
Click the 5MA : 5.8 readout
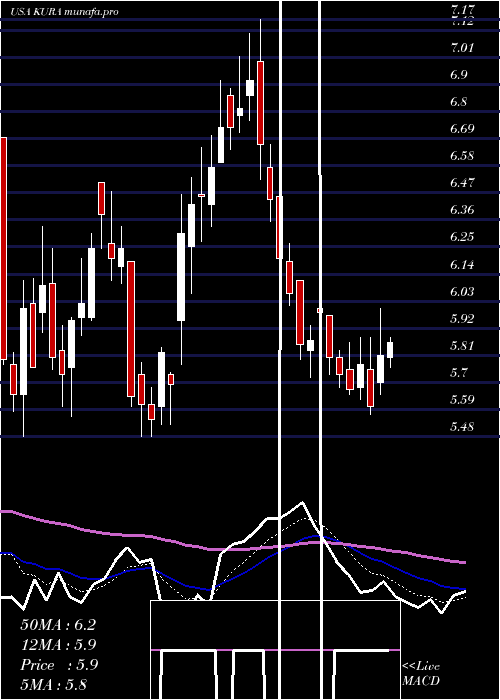[x=54, y=684]
